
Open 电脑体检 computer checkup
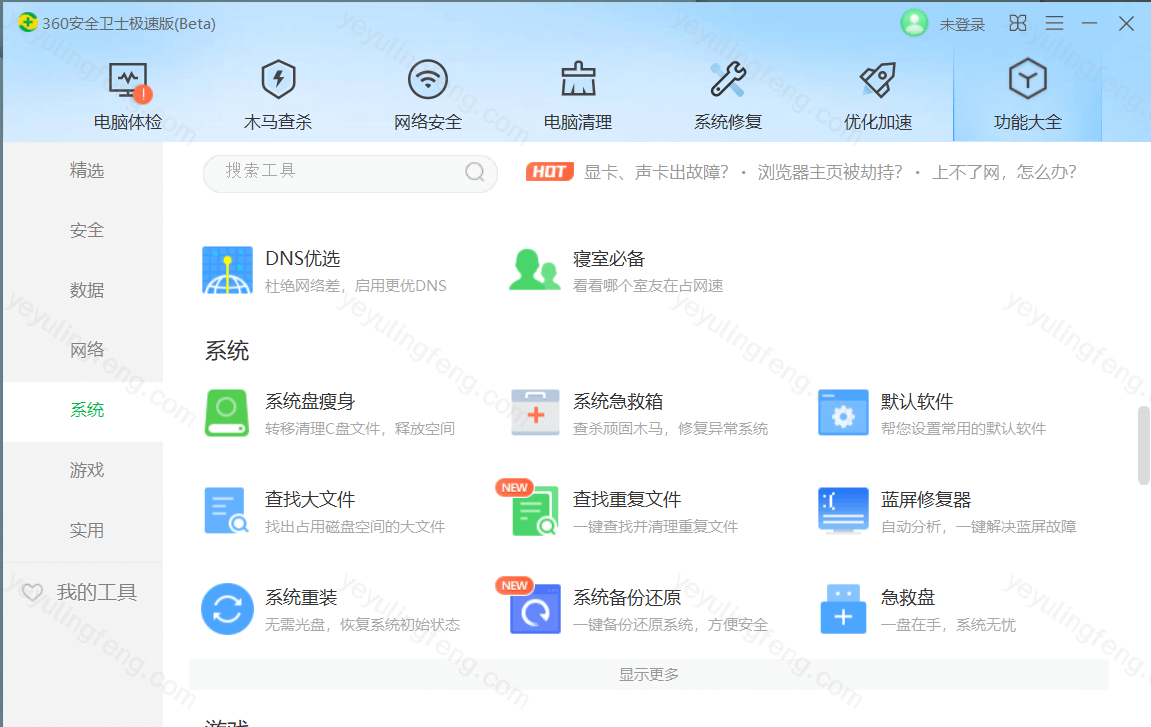pos(128,95)
